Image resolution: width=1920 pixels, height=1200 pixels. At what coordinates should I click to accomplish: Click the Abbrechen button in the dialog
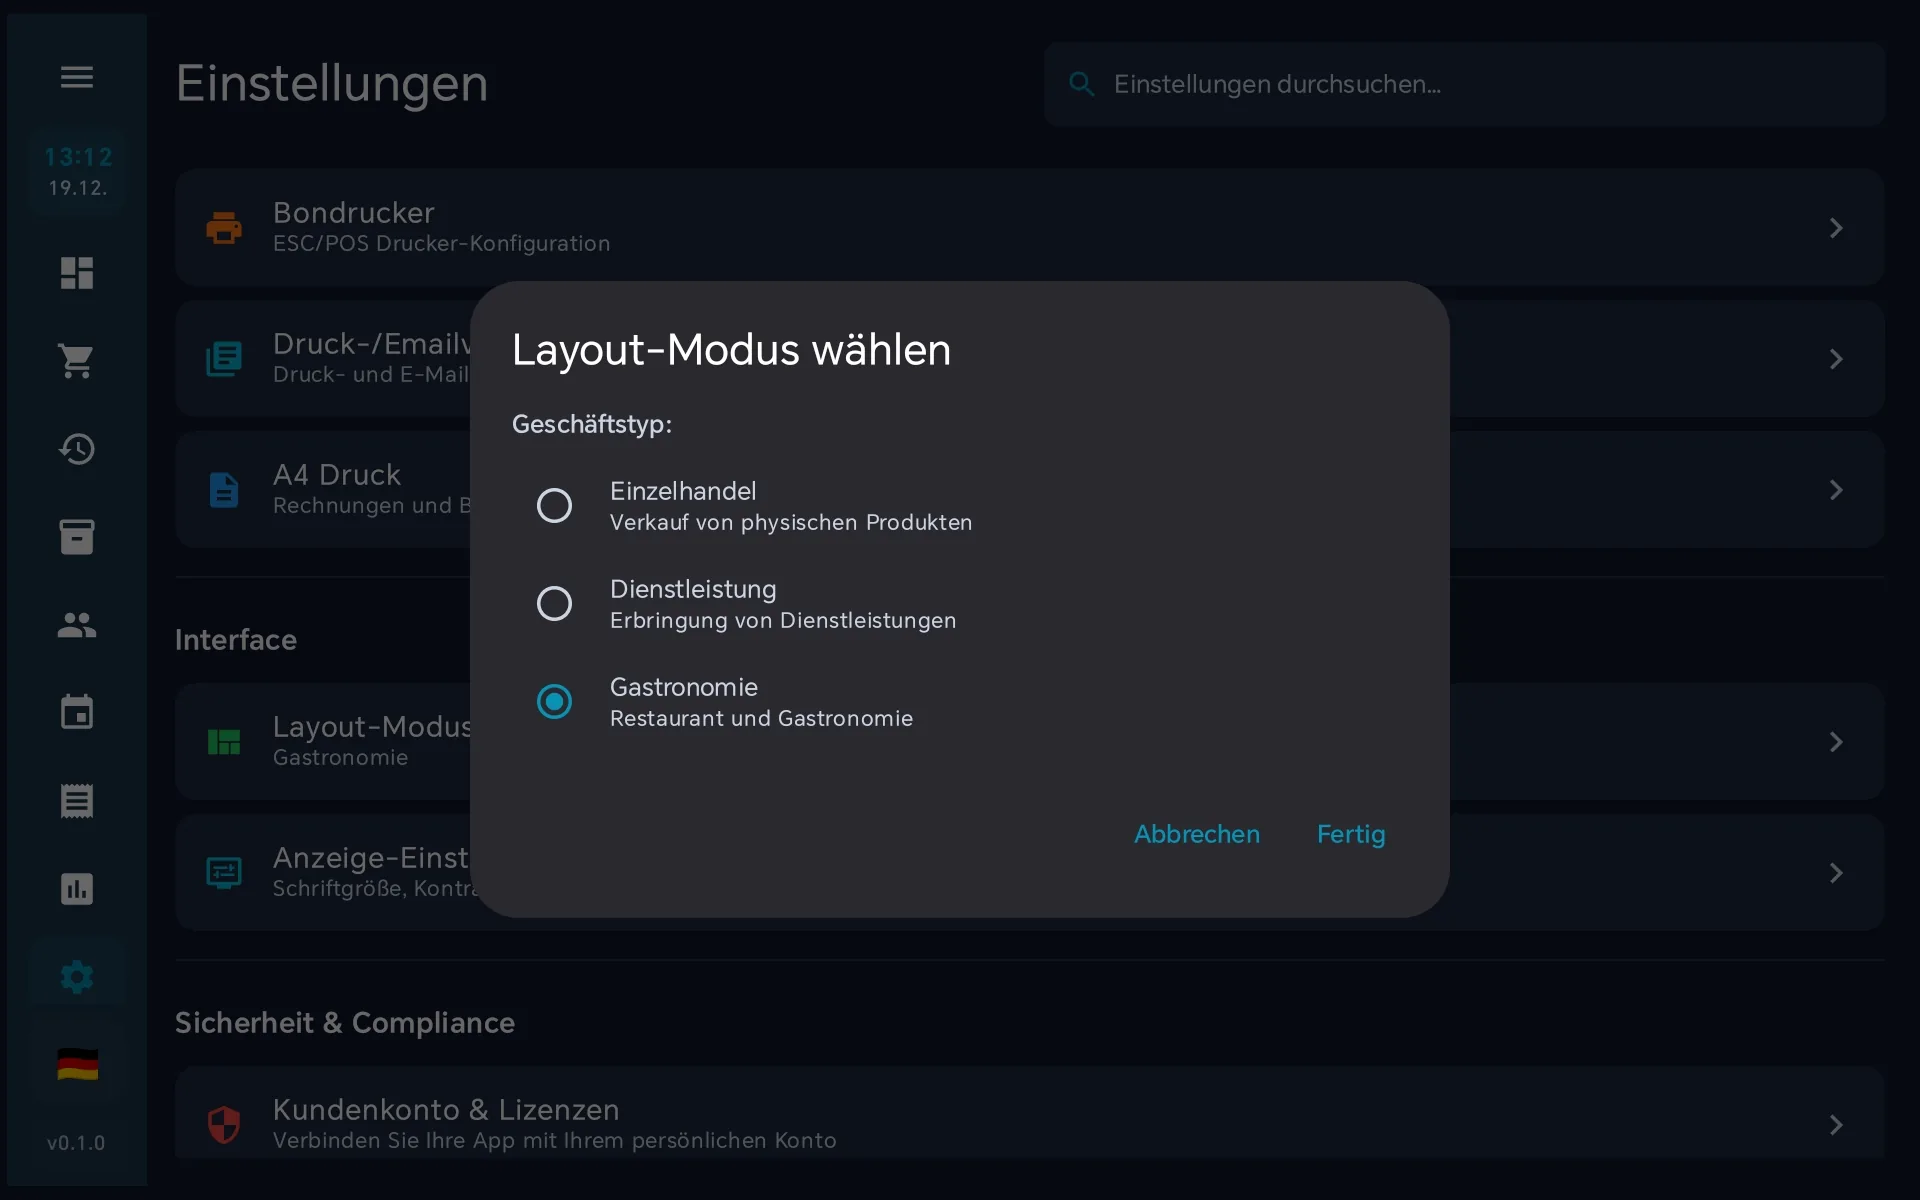pos(1197,834)
